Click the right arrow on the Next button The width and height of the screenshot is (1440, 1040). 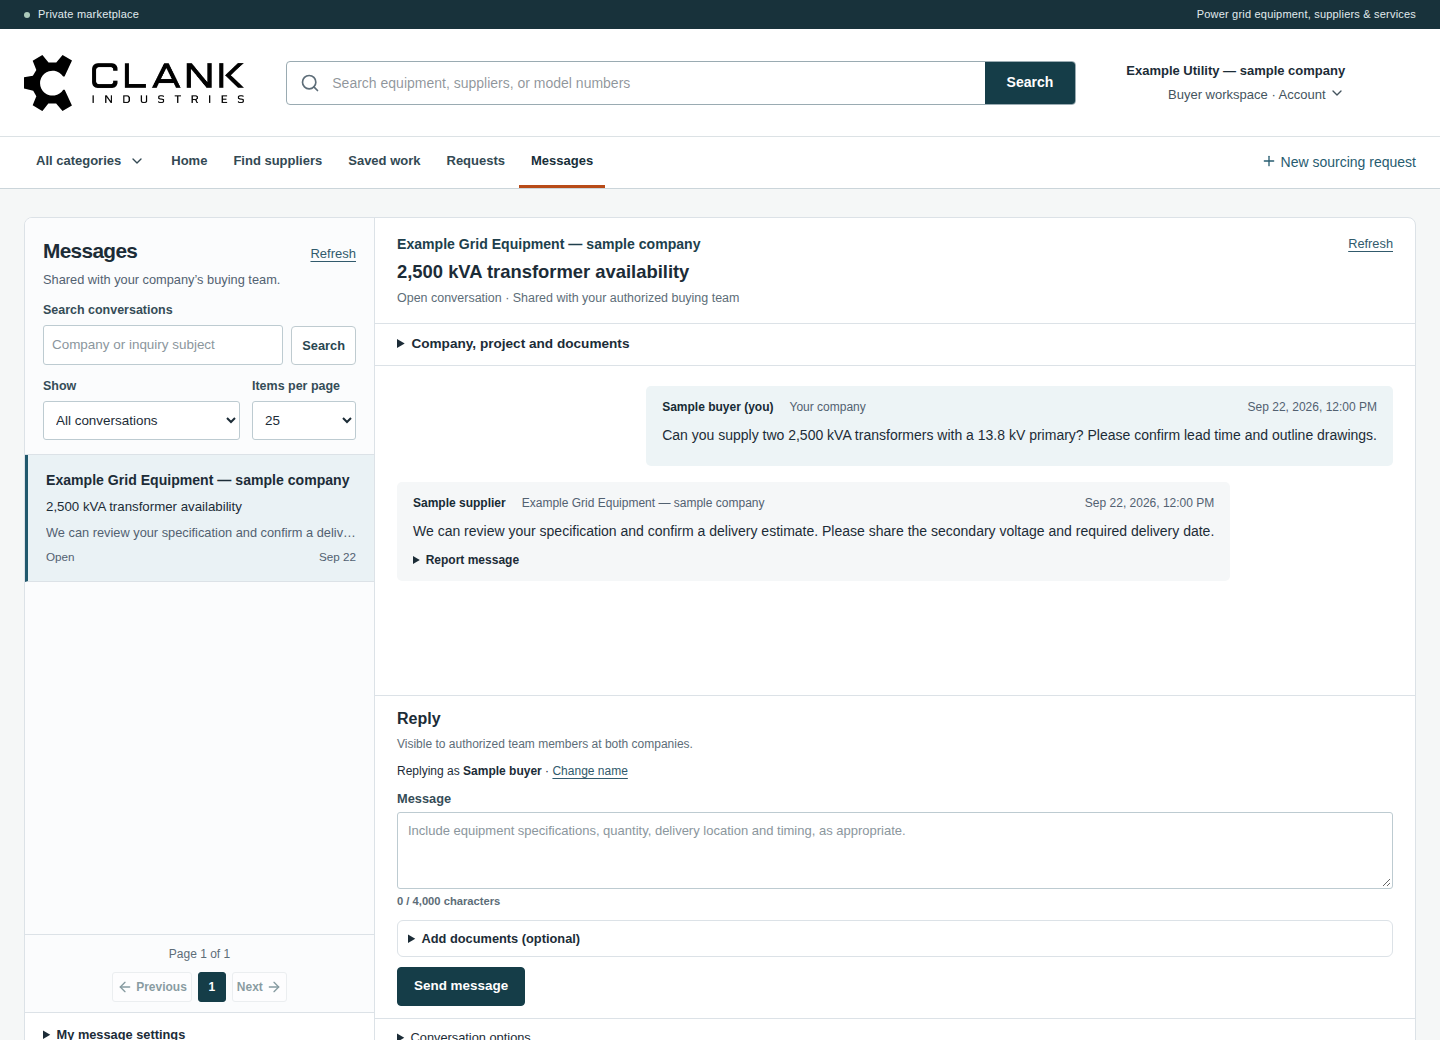[x=274, y=987]
